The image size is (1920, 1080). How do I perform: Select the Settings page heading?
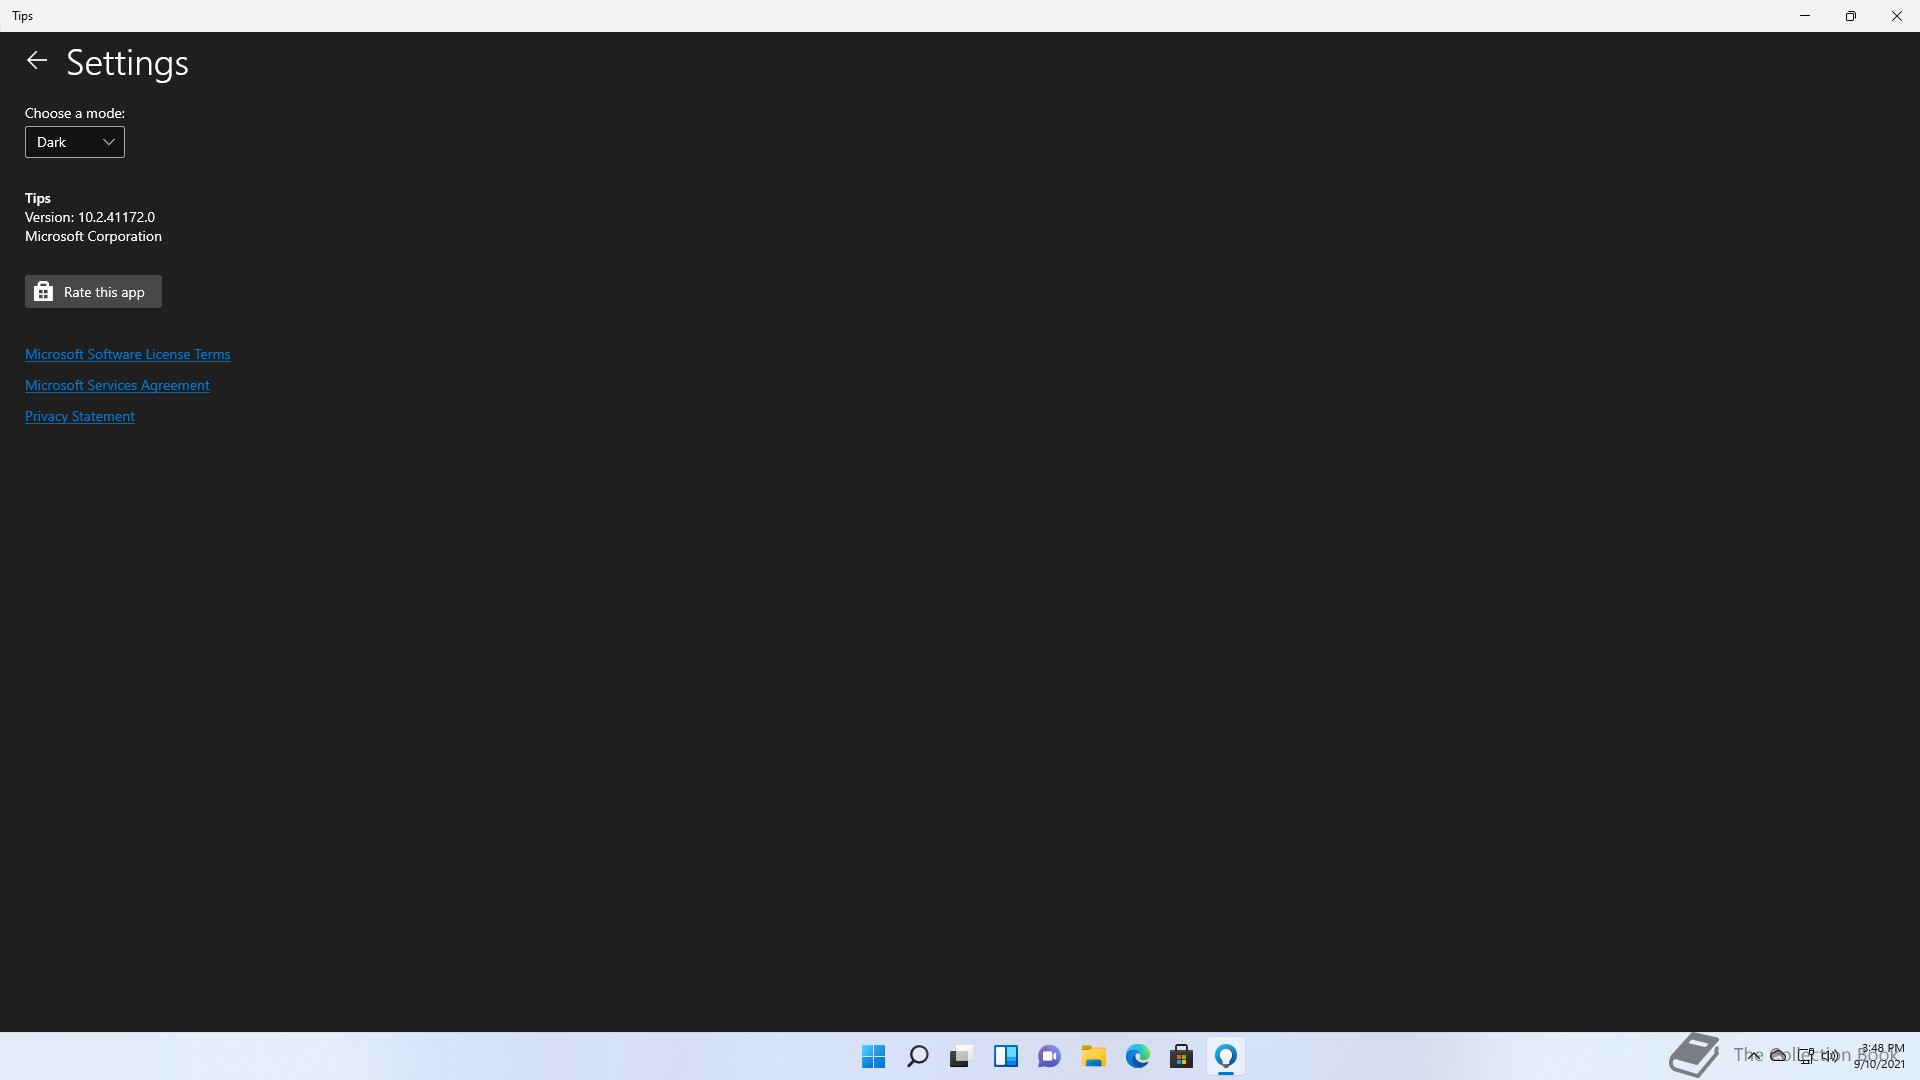tap(127, 63)
